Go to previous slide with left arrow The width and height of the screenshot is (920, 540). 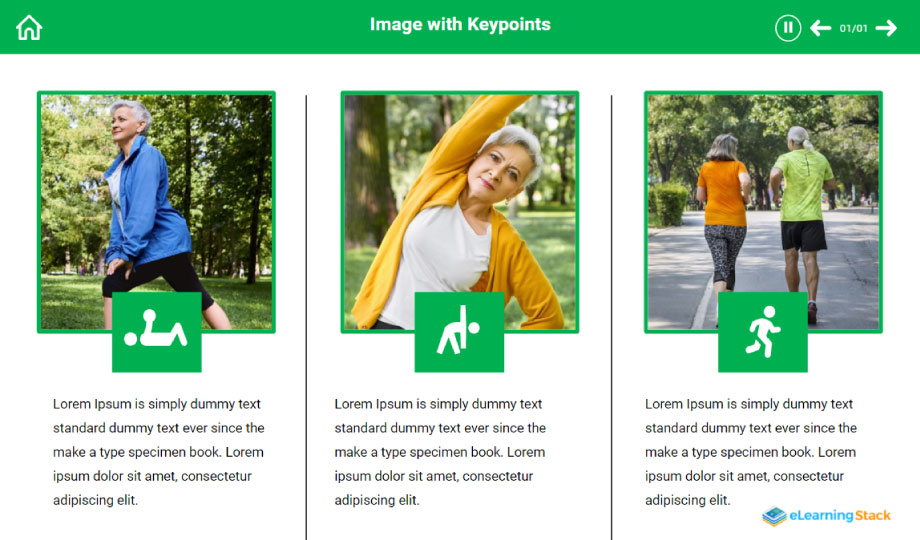coord(821,28)
